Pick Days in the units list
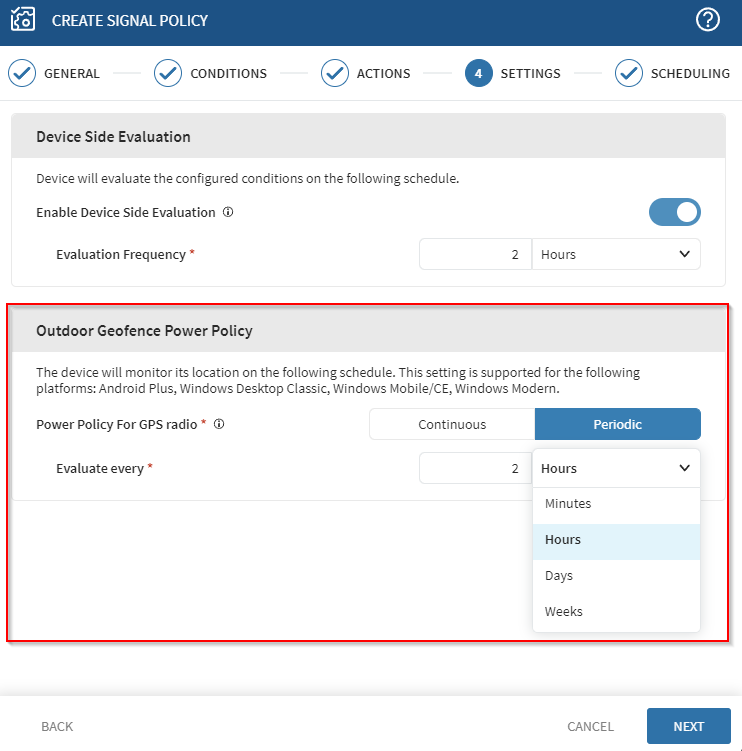Screen dimensions: 742x751 (560, 576)
